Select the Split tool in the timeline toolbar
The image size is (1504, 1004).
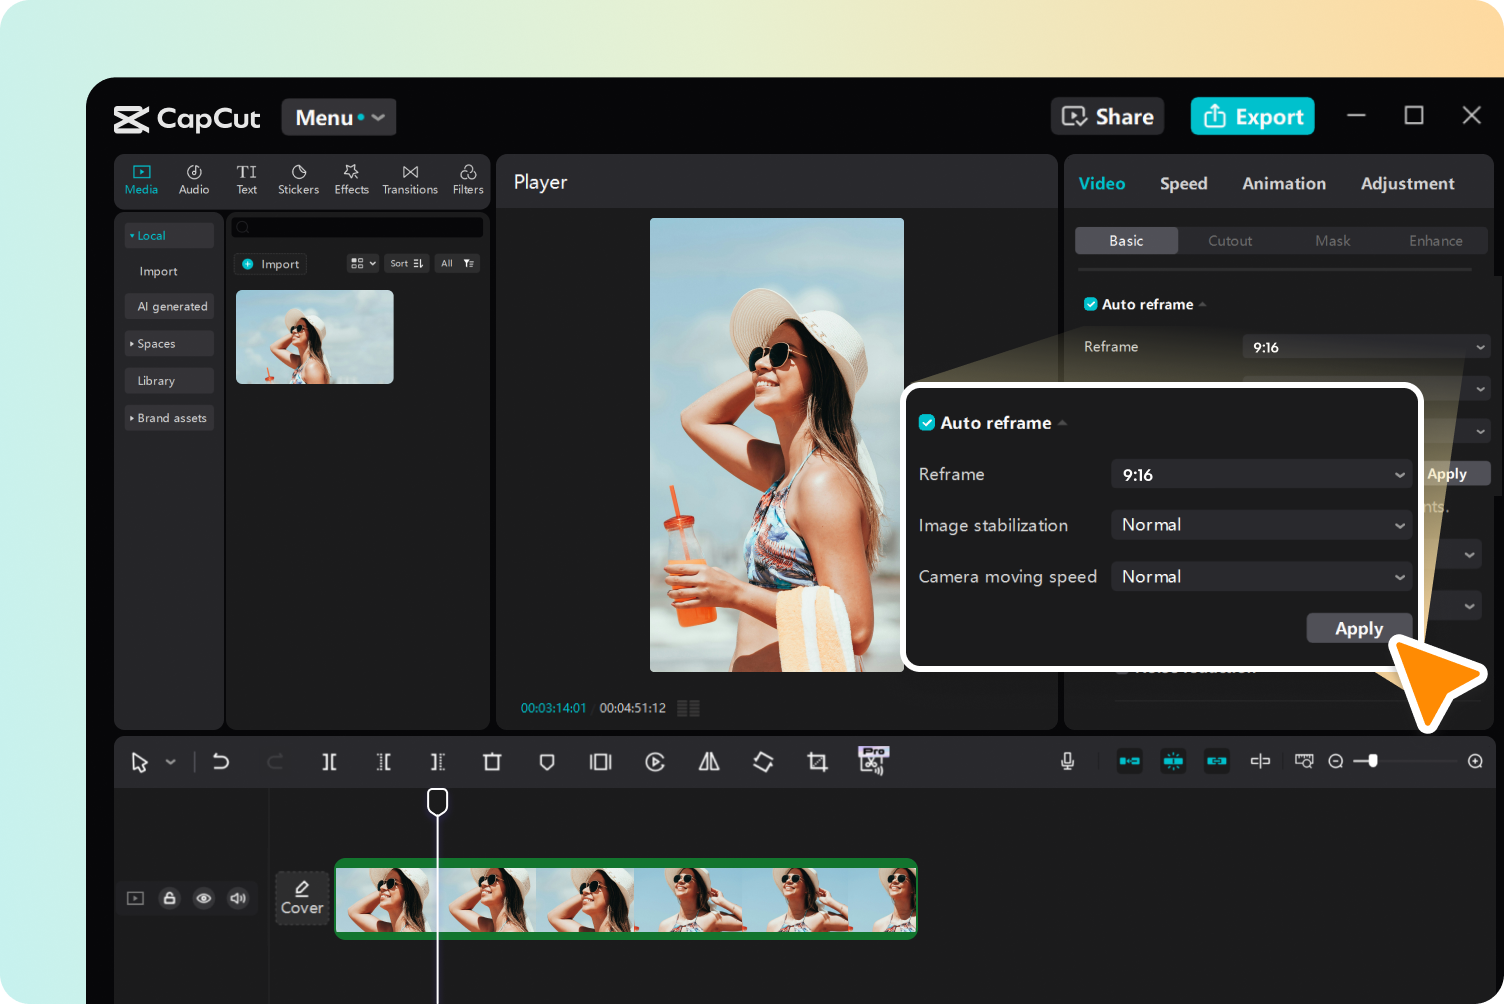click(329, 761)
